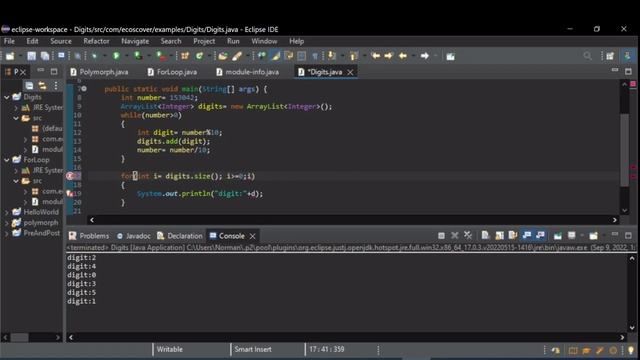Select the Java perspective icon
Image resolution: width=640 pixels, height=360 pixels.
(x=627, y=56)
